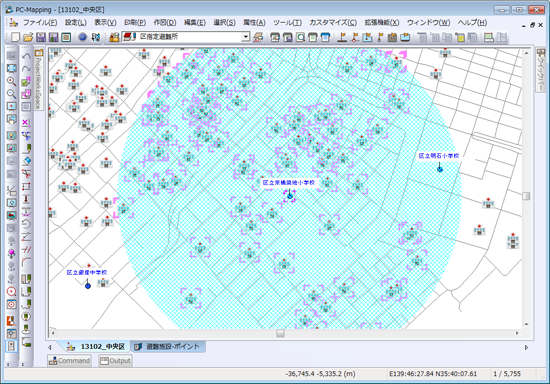550x384 pixels.
Task: Select the hand pan tool
Action: point(11,119)
